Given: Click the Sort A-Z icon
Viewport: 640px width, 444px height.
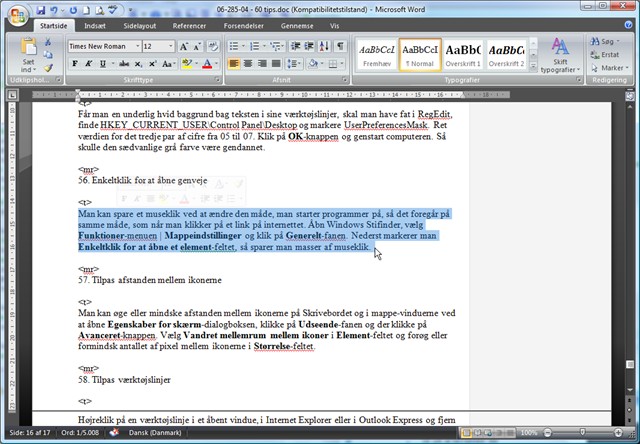Looking at the screenshot, I should coord(323,46).
